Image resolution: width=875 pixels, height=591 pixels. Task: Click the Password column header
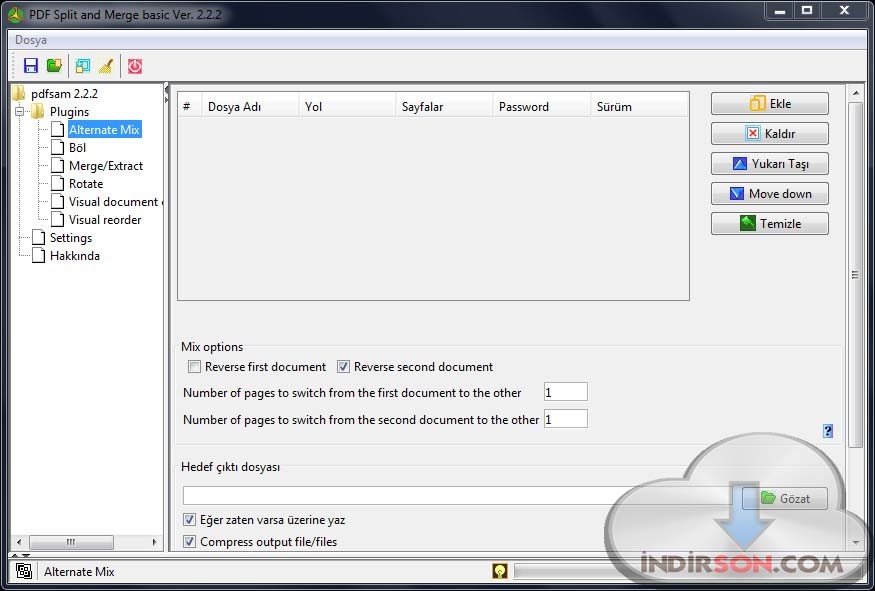(541, 107)
